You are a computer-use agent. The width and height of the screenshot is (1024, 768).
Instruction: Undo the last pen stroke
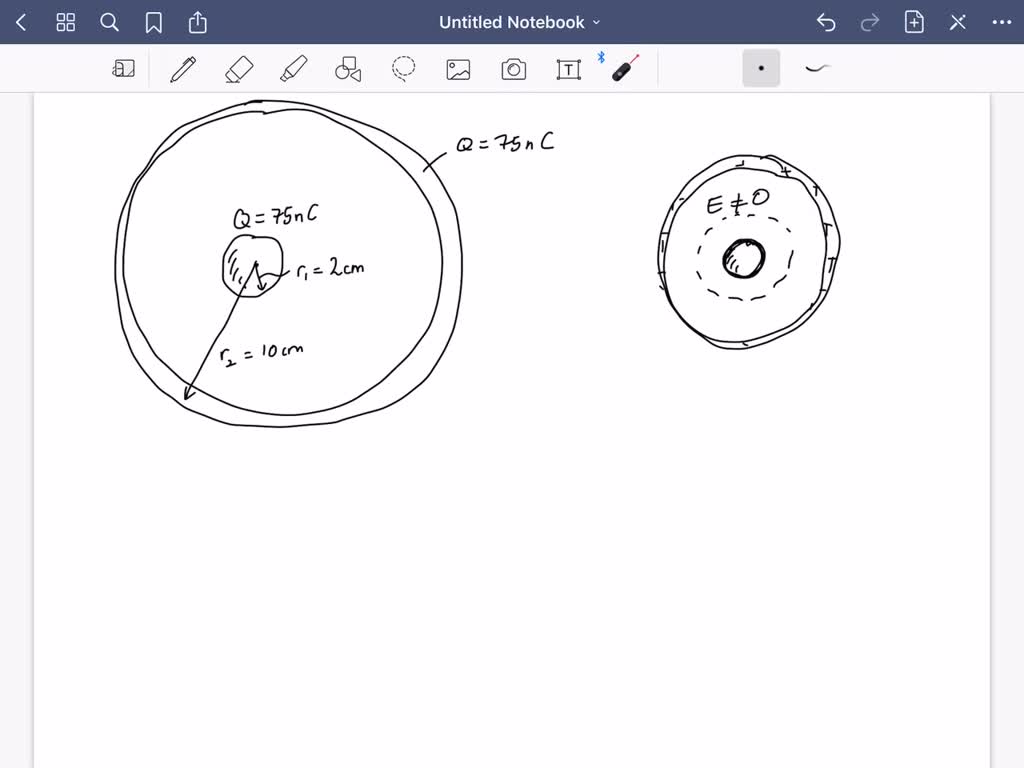pos(825,22)
